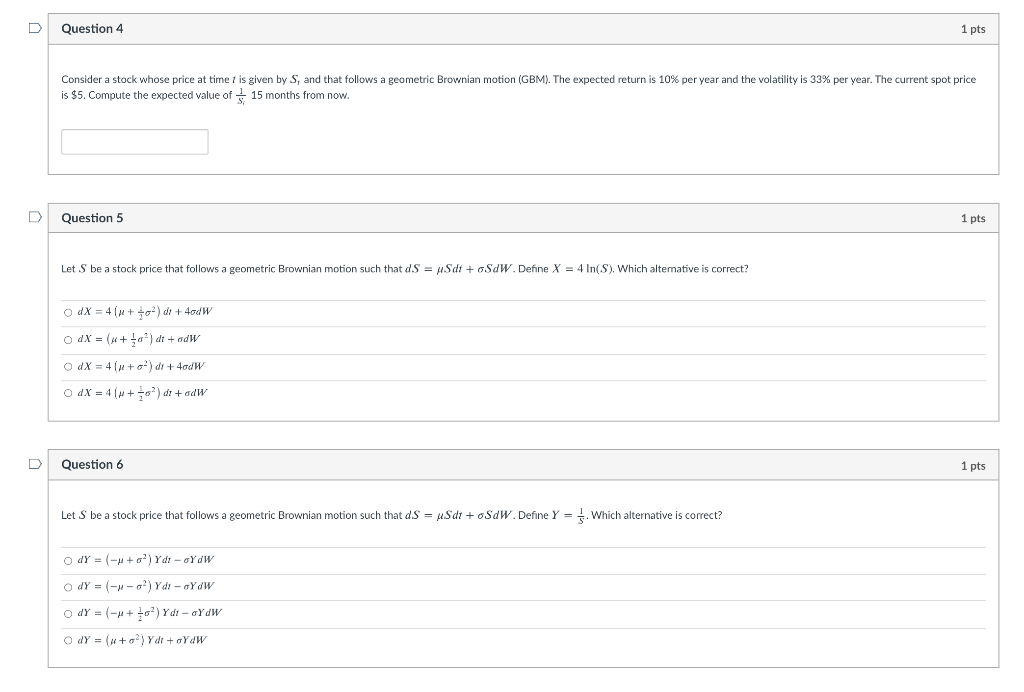Select the second alternative in Question 6
This screenshot has height=692, width=1024.
66,587
